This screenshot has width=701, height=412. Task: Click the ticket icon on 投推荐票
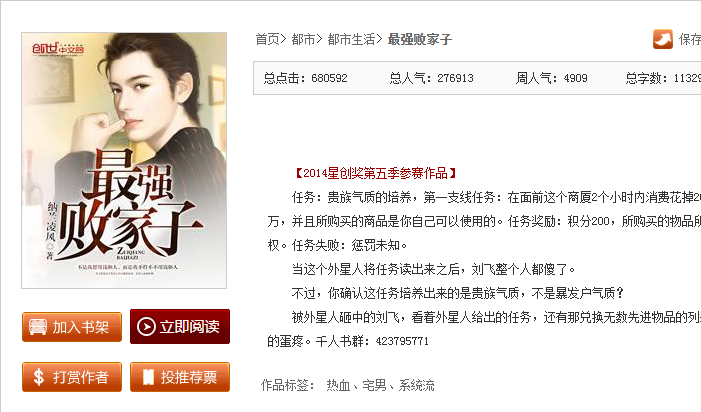pos(148,377)
